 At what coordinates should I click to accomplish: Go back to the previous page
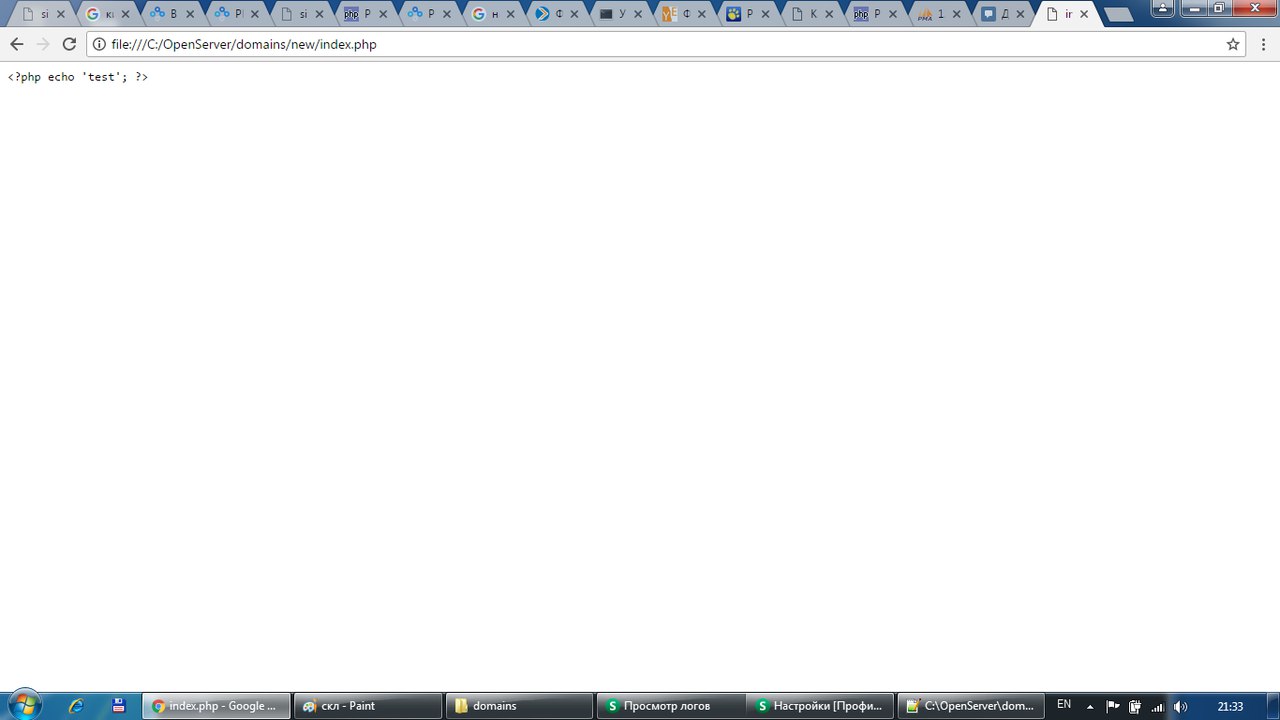(16, 44)
